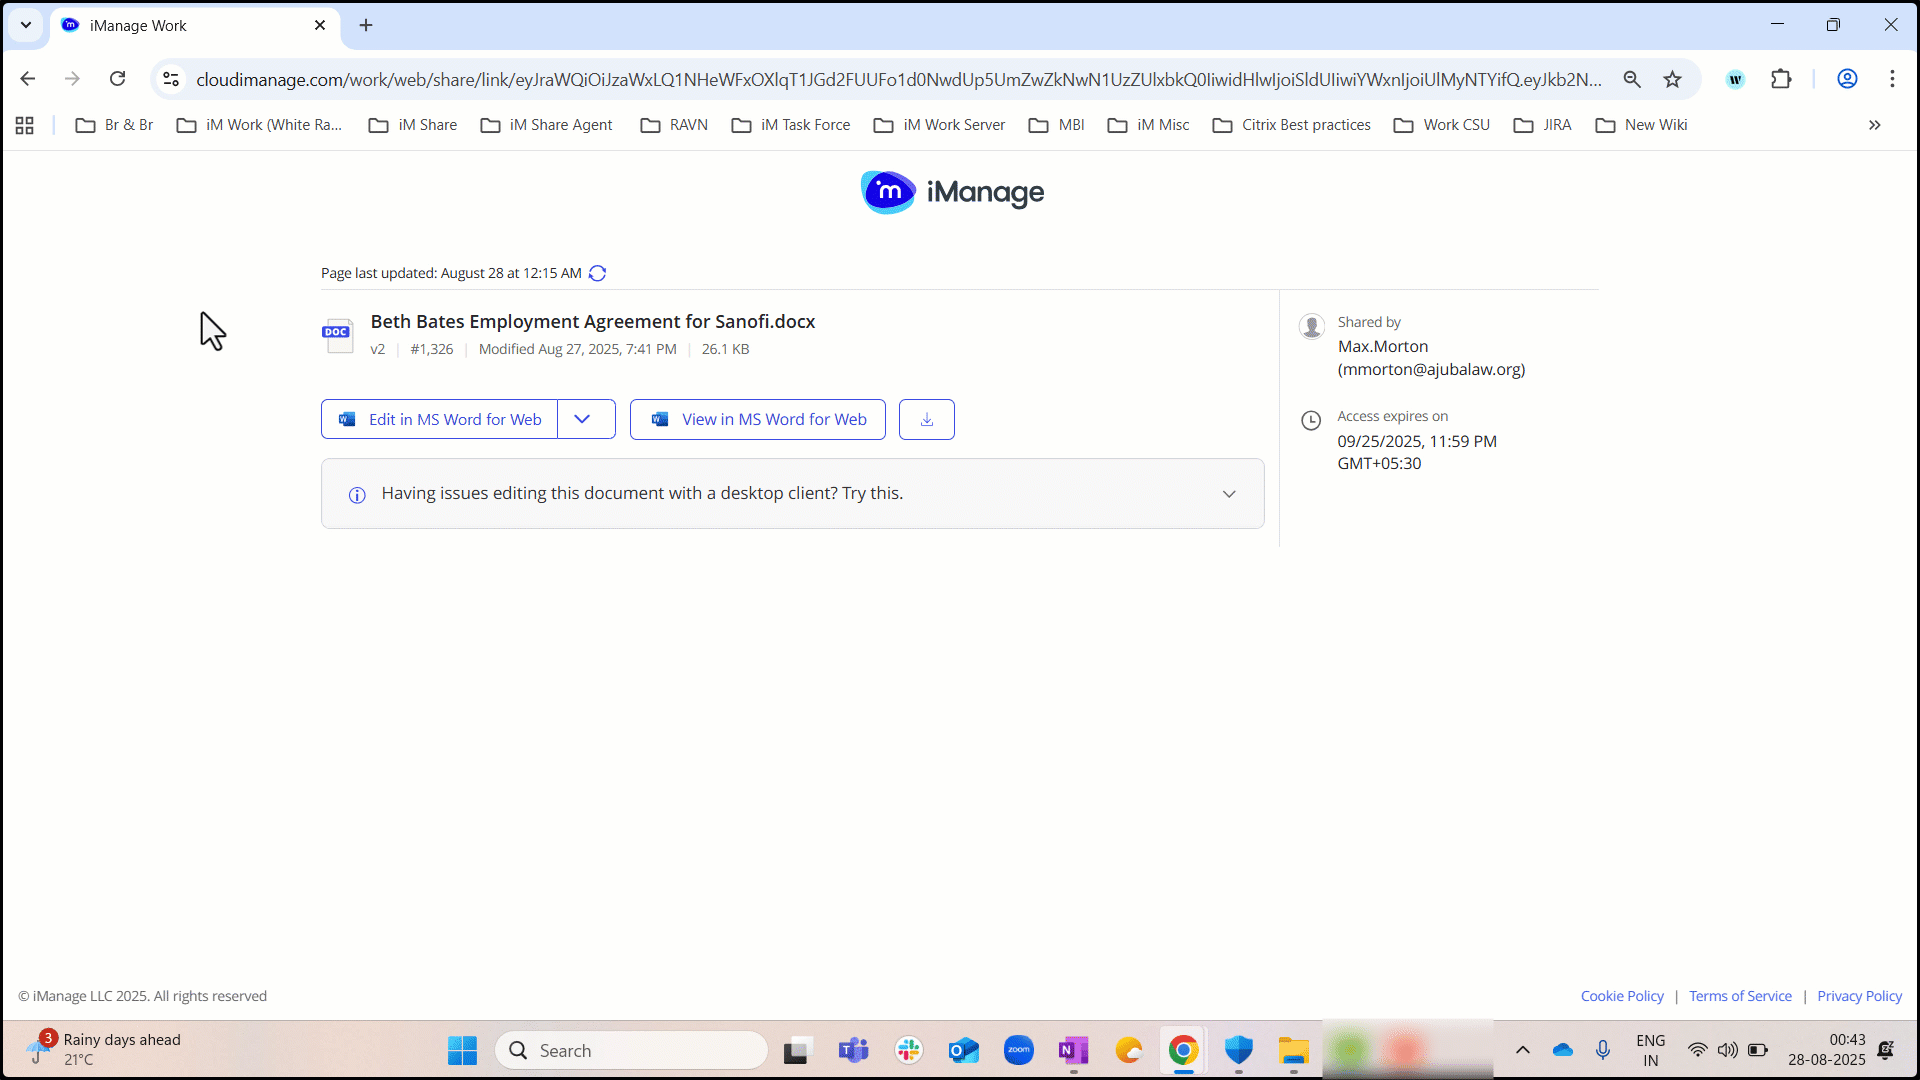Refresh the page last updated timestamp
The width and height of the screenshot is (1920, 1080).
[597, 272]
